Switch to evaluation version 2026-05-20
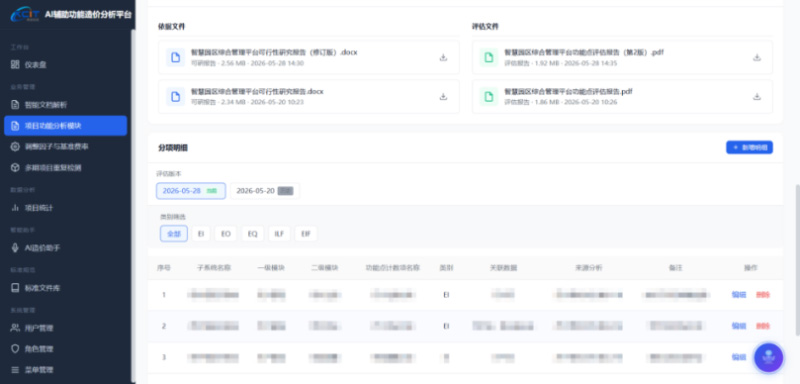 point(265,191)
